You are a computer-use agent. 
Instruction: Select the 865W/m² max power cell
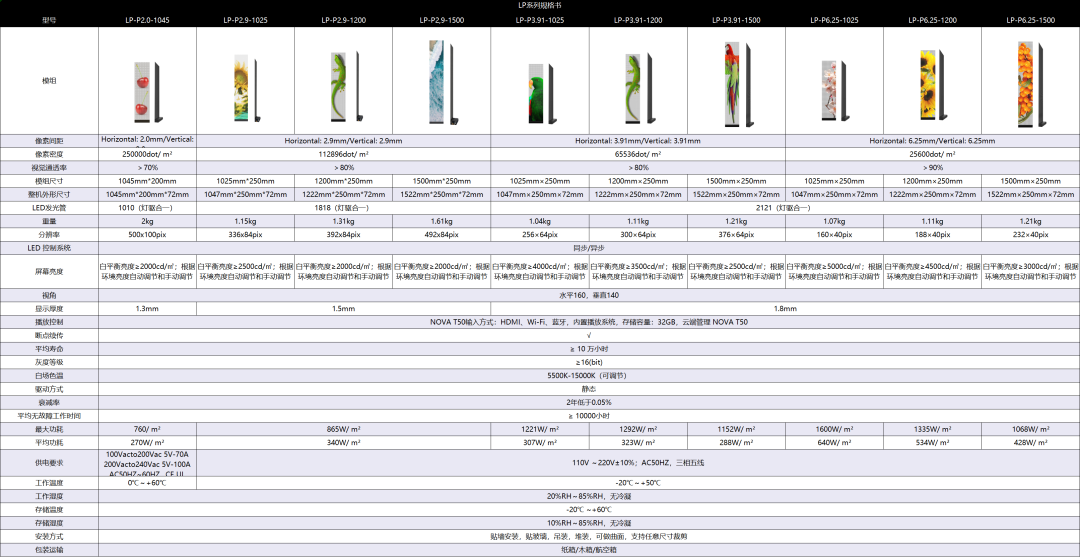tap(343, 428)
